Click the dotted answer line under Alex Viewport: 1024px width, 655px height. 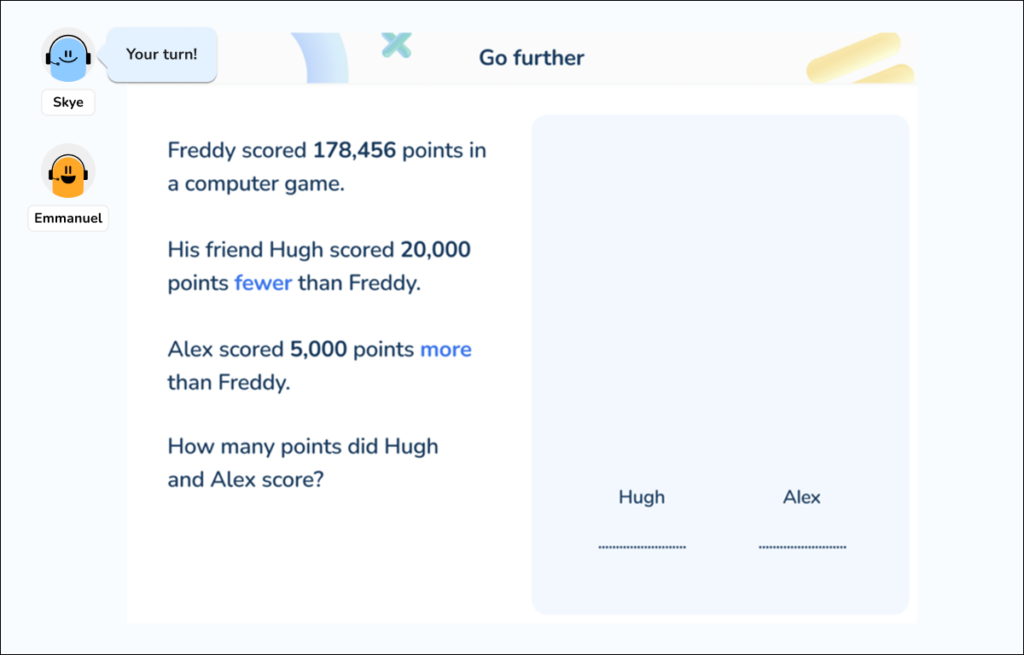click(802, 547)
